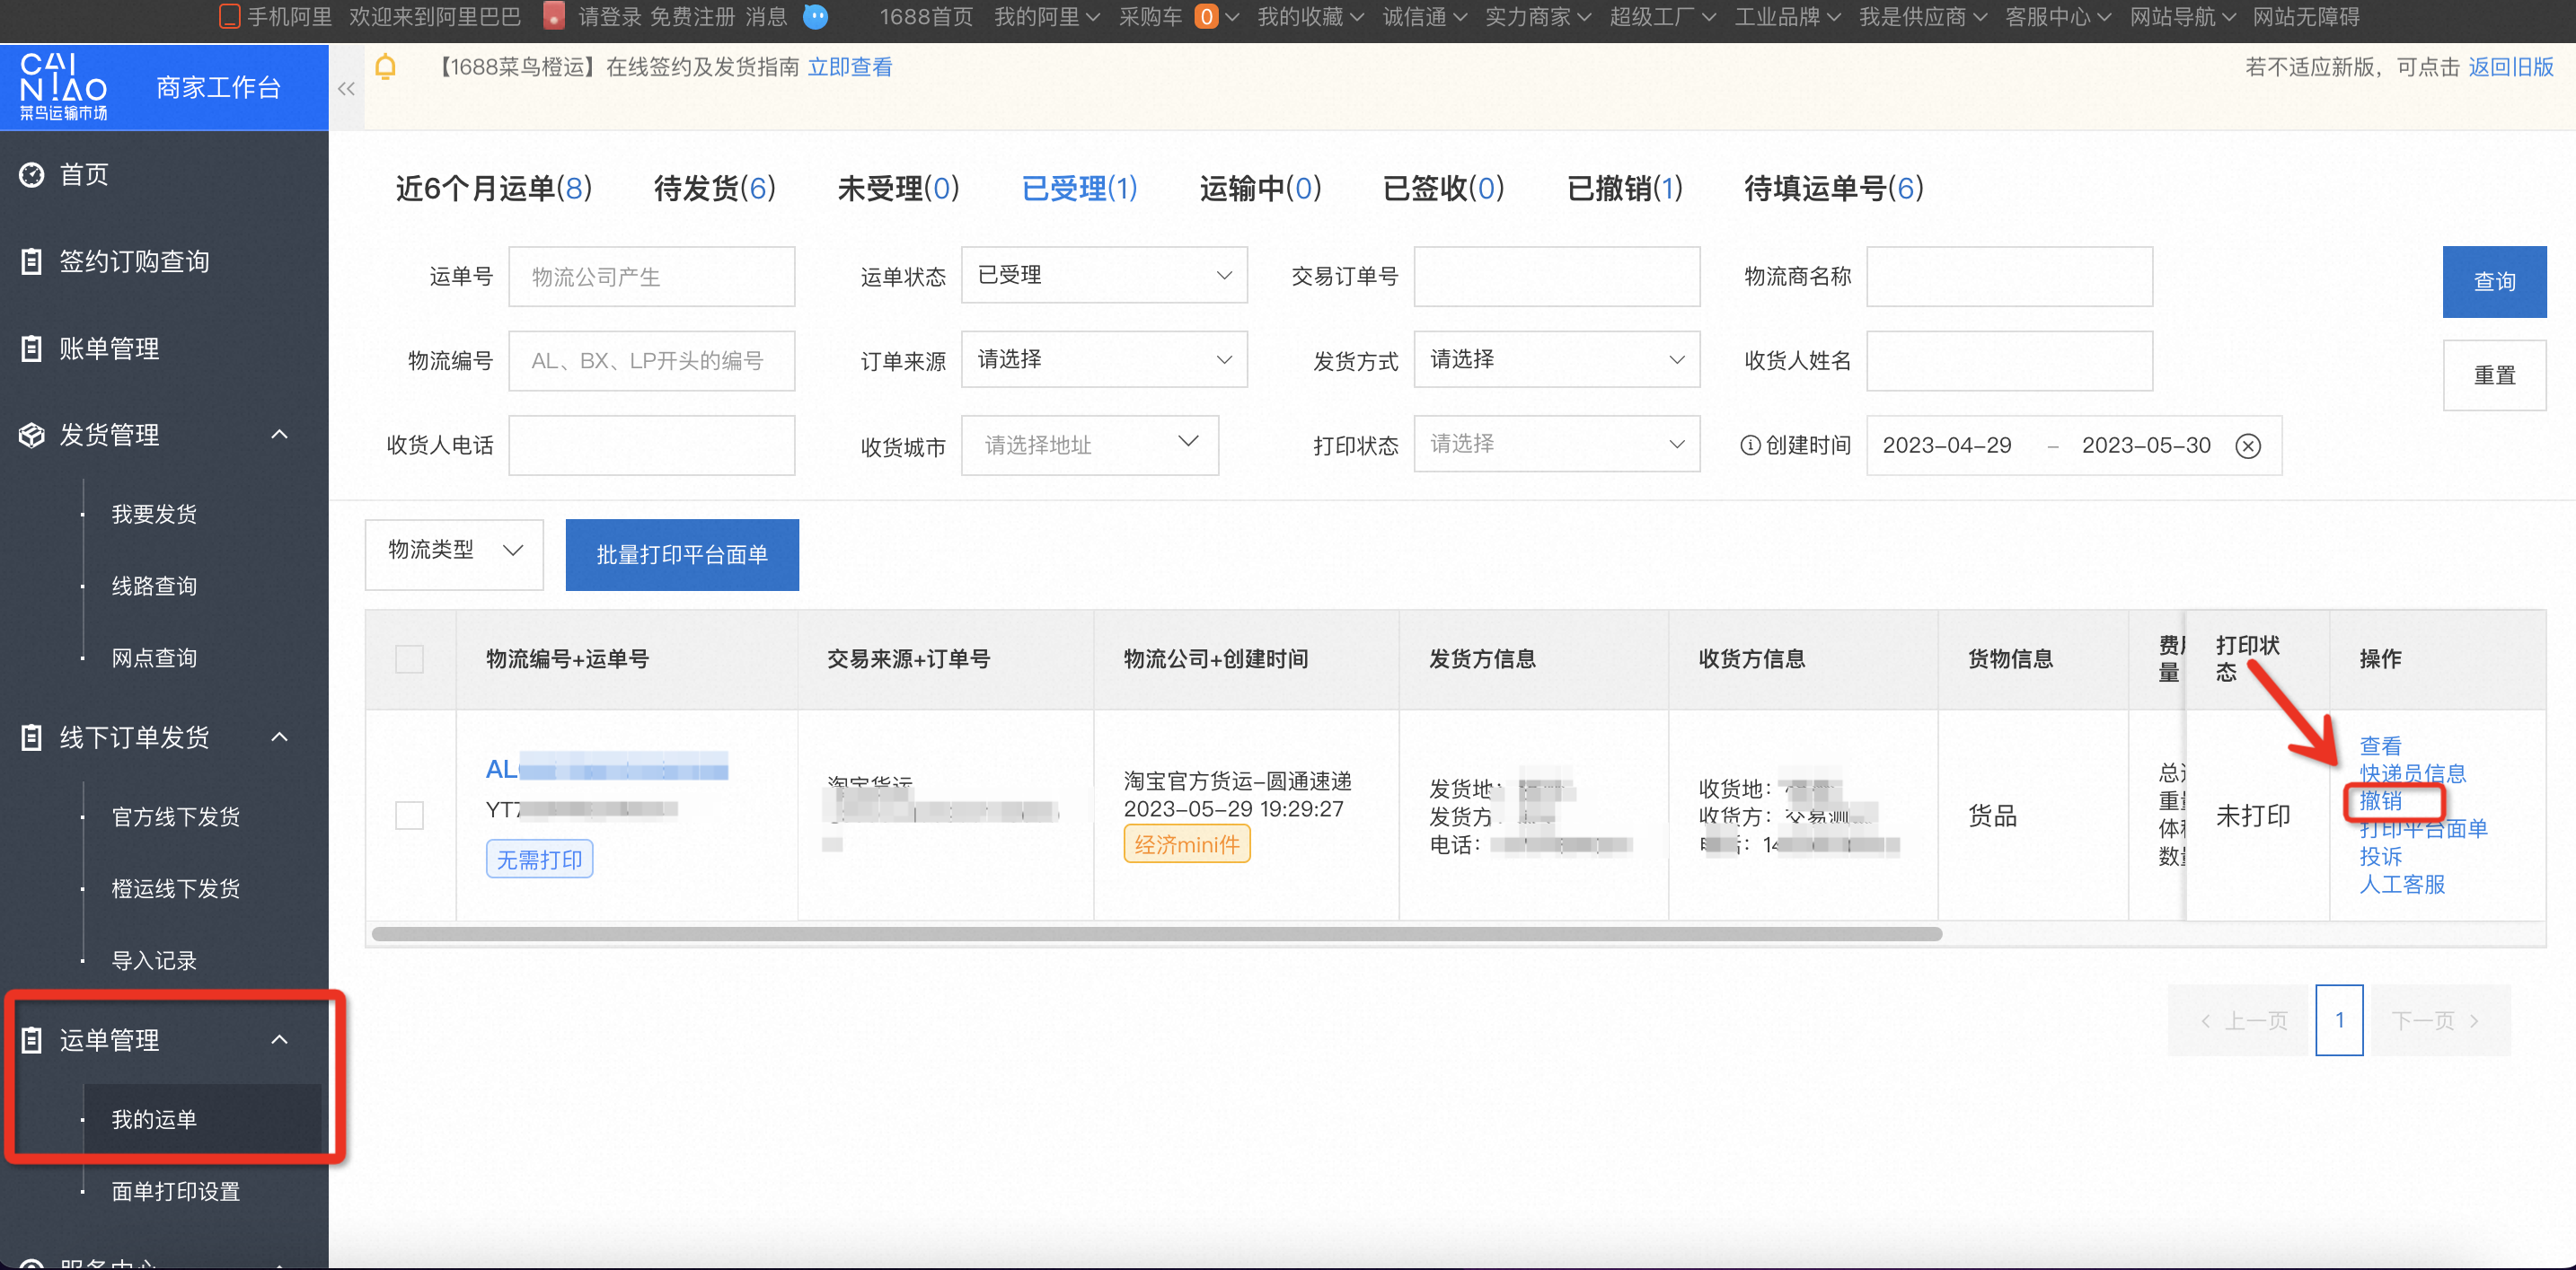This screenshot has width=2576, height=1270.
Task: Switch to 运输中 tab
Action: [1260, 188]
